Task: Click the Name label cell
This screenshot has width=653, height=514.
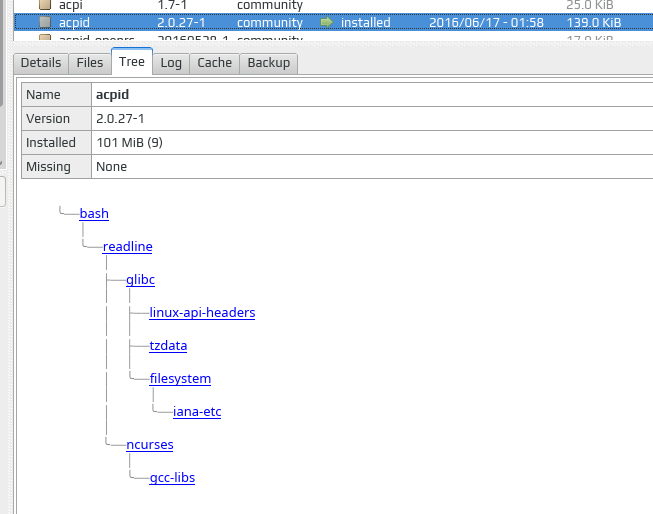Action: (56, 95)
